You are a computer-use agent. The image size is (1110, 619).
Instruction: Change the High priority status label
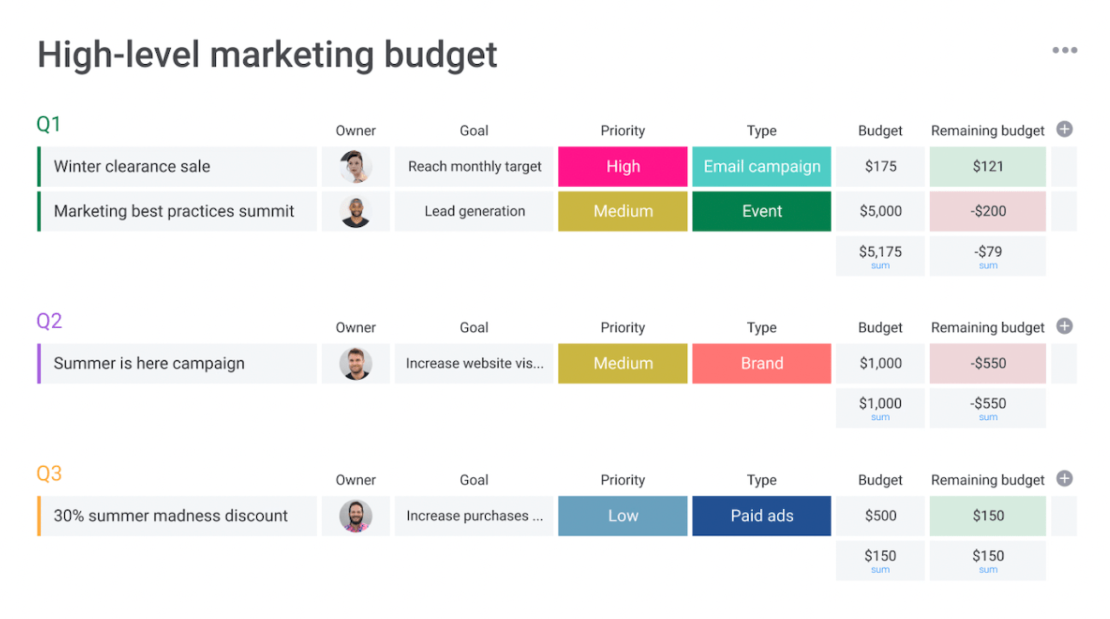[x=622, y=166]
